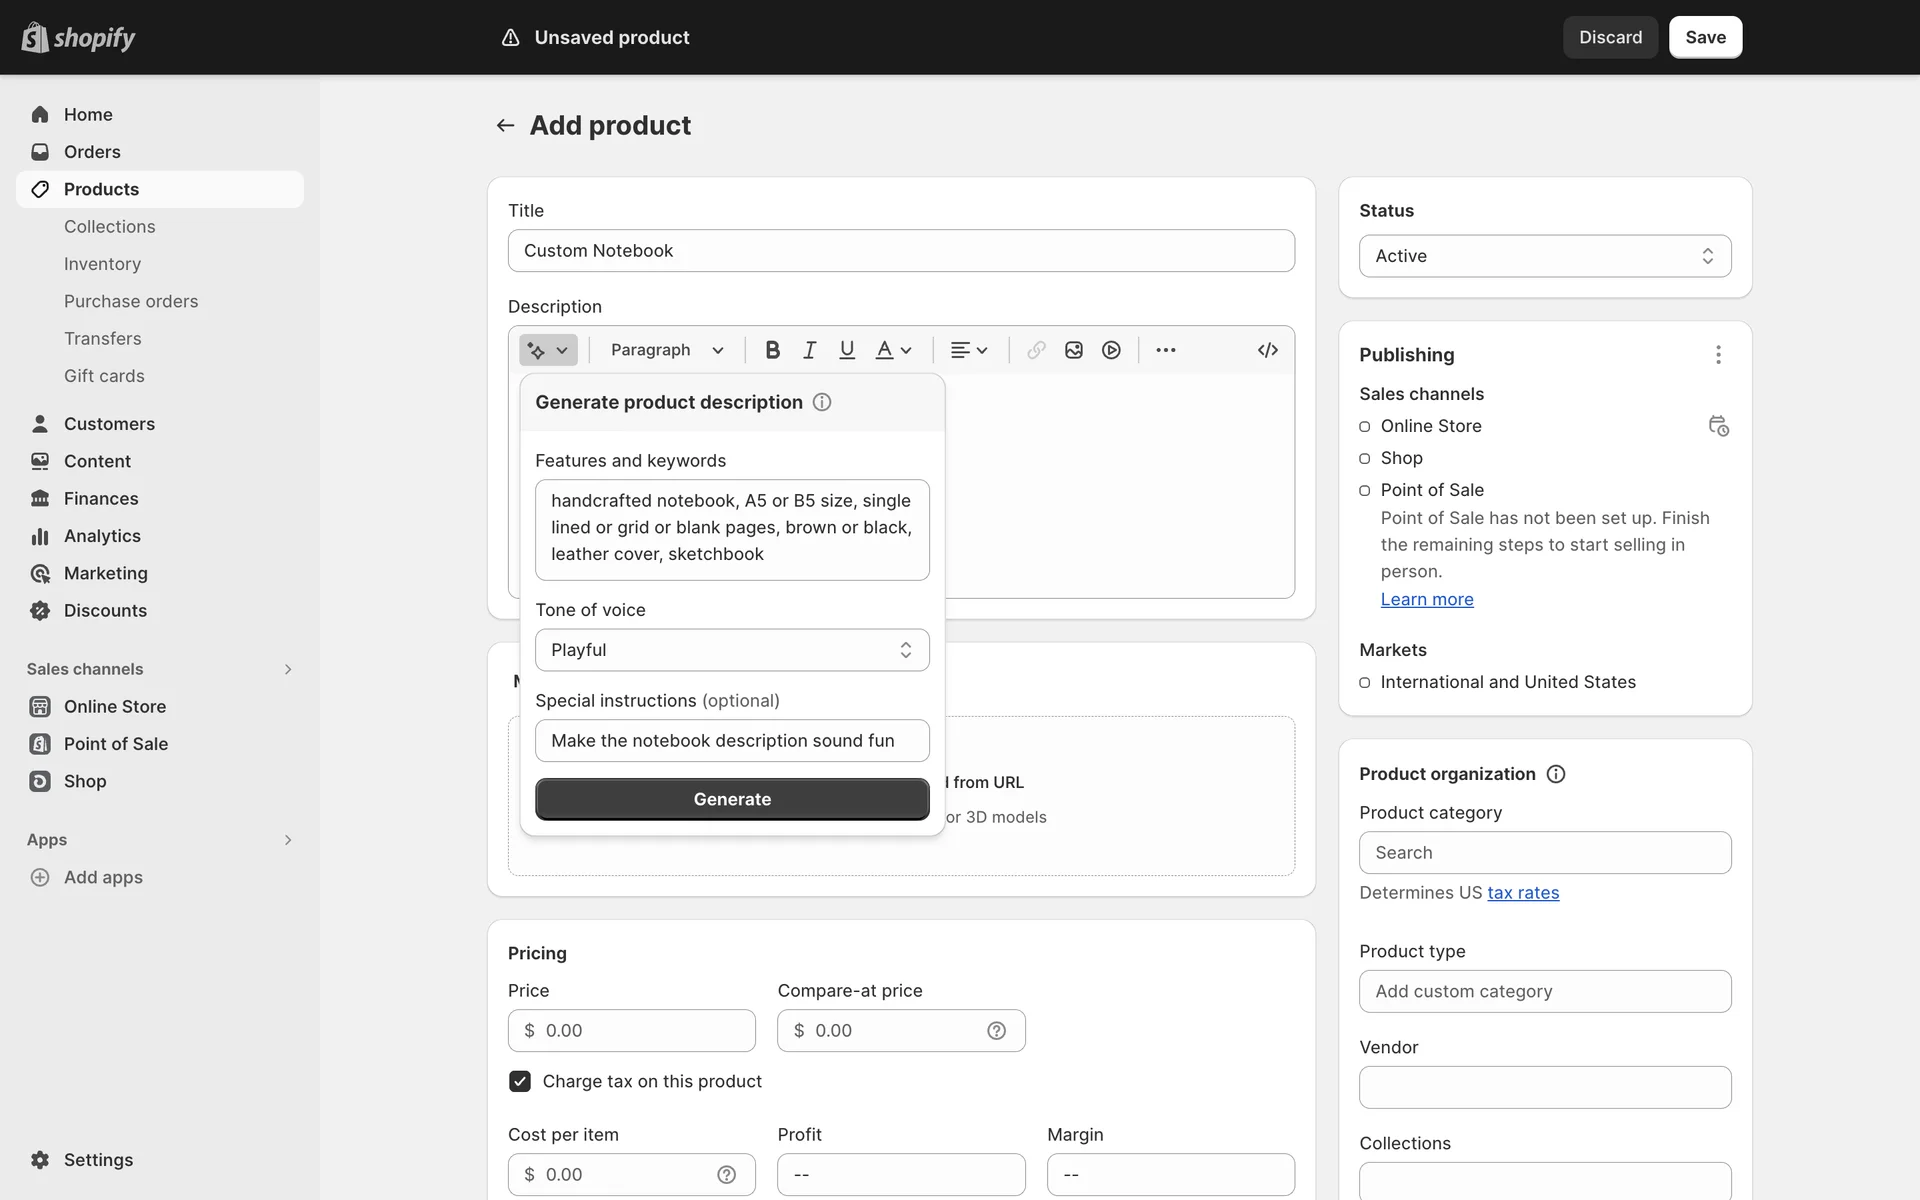Apply underline formatting in editor
Viewport: 1920px width, 1200px height.
pos(847,350)
